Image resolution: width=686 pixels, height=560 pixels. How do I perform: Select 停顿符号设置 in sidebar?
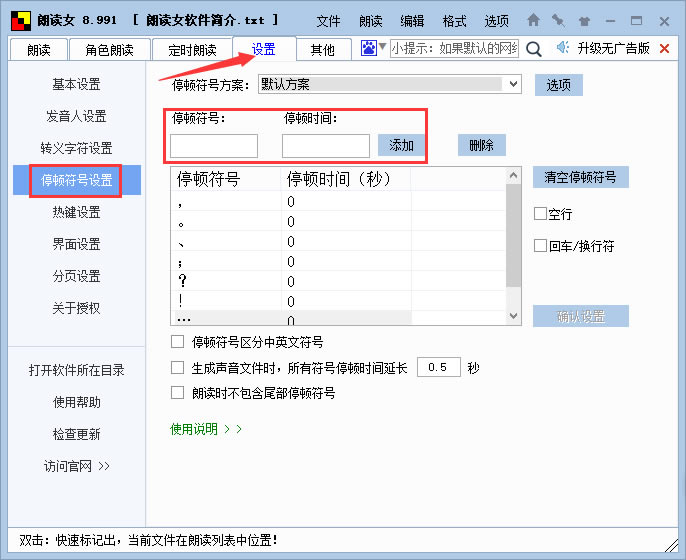point(77,180)
